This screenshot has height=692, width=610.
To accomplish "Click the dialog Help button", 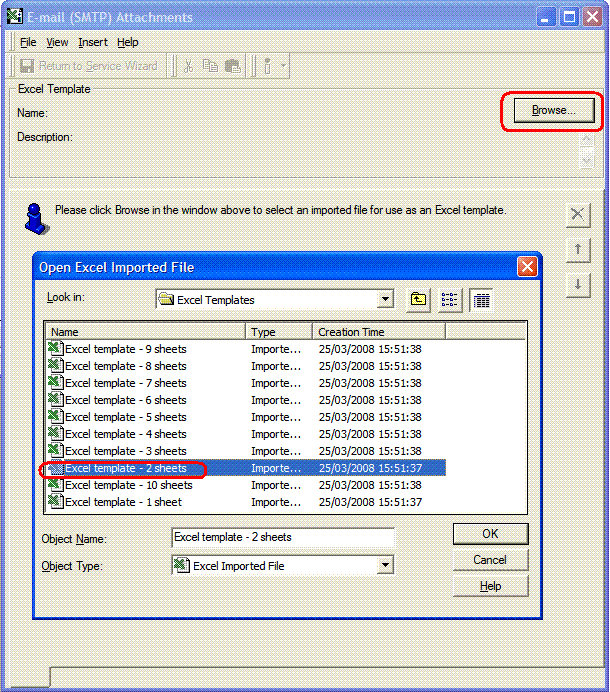I will click(490, 586).
